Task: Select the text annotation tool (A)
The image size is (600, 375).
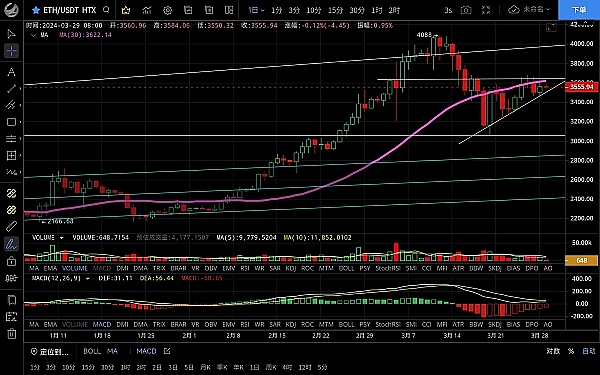Action: tap(11, 72)
